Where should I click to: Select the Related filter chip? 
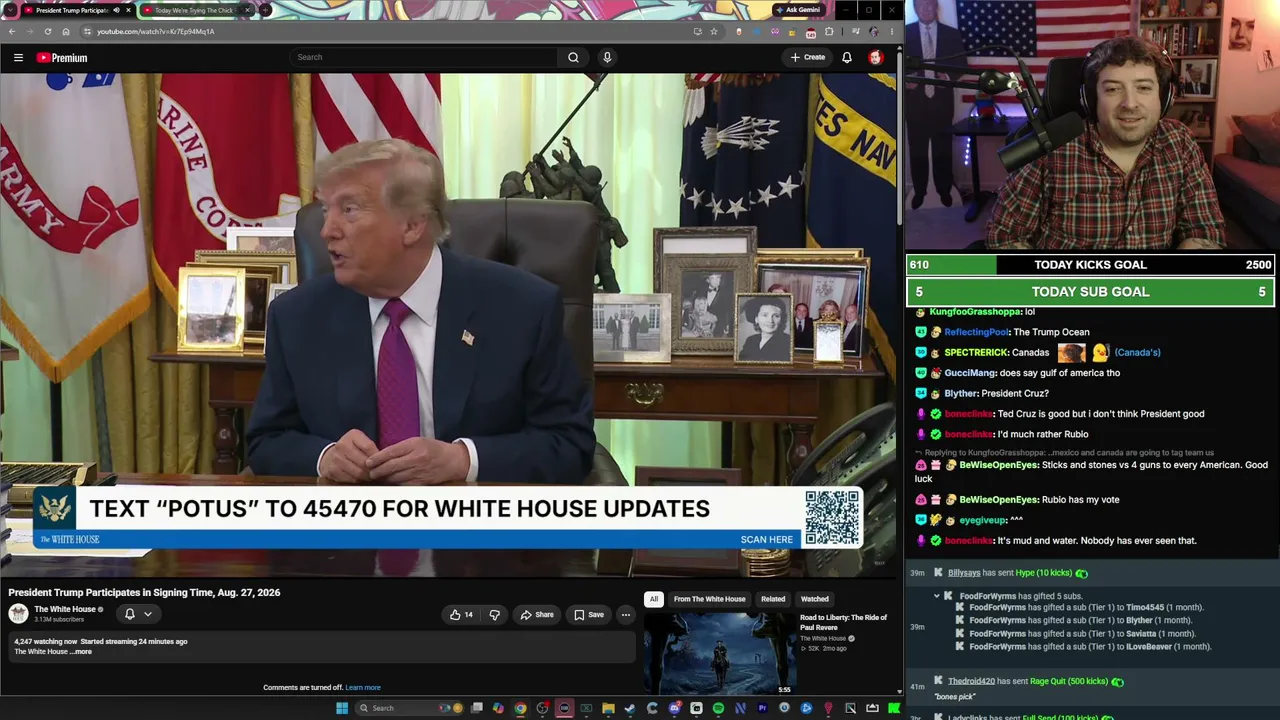point(773,599)
